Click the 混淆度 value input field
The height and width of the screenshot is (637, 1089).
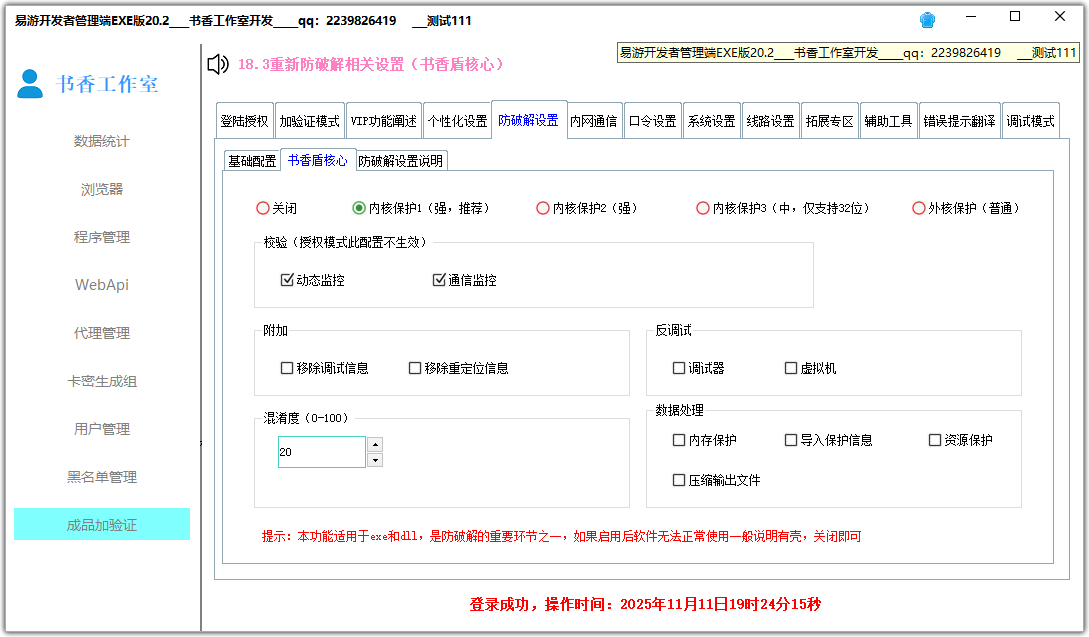point(321,451)
